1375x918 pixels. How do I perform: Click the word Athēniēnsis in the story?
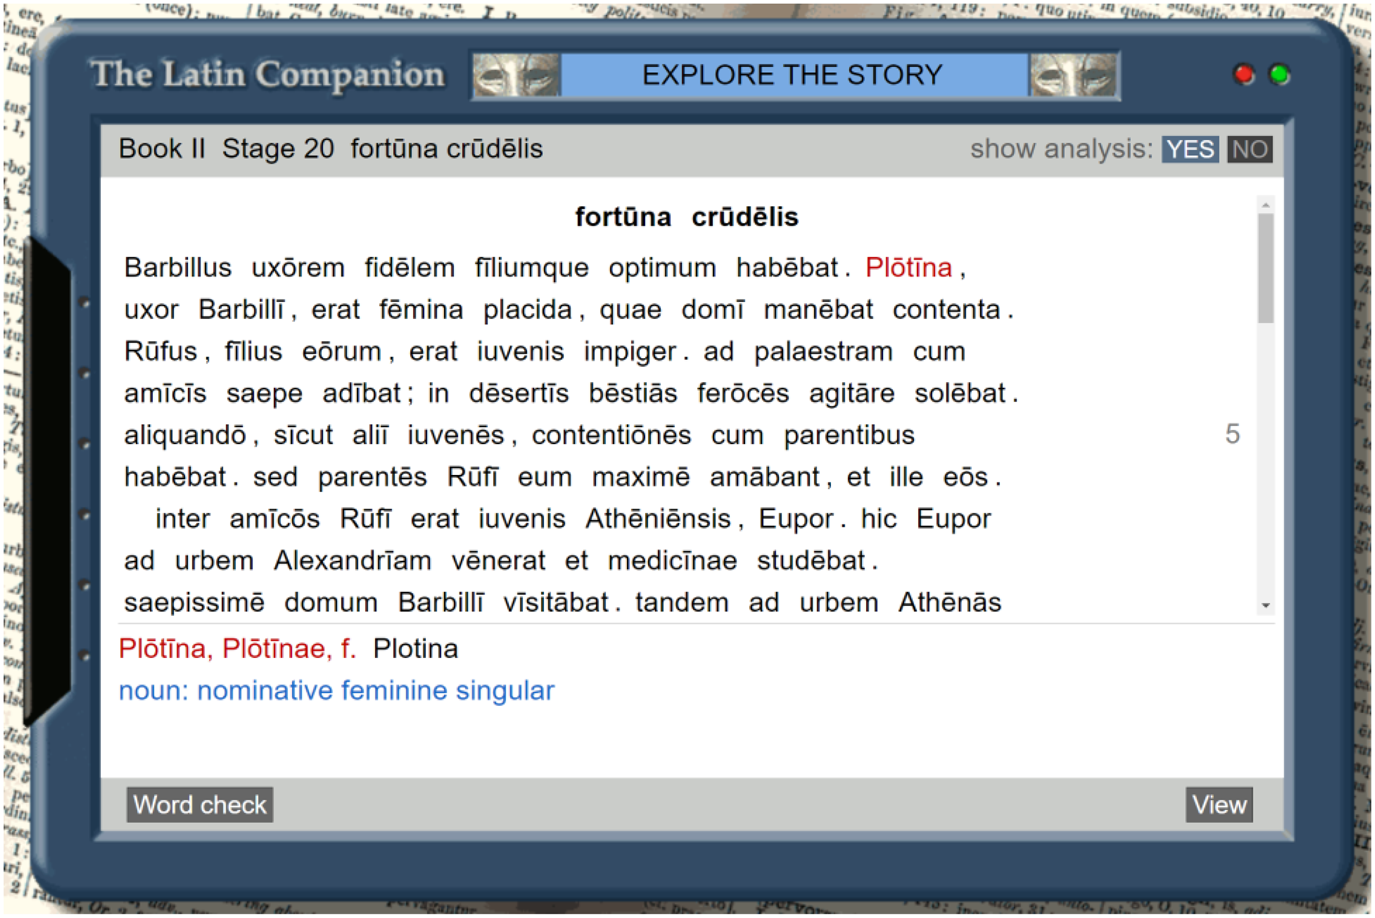(658, 519)
